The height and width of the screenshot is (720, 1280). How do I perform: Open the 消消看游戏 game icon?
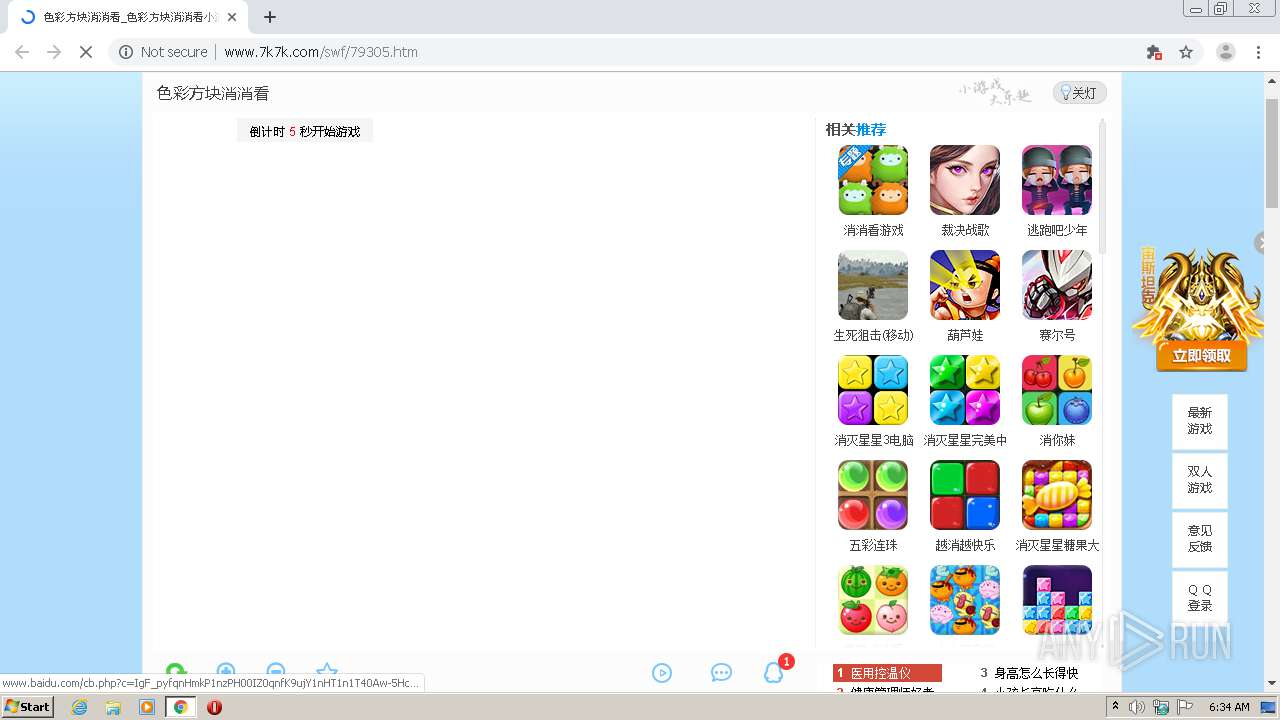pyautogui.click(x=873, y=180)
